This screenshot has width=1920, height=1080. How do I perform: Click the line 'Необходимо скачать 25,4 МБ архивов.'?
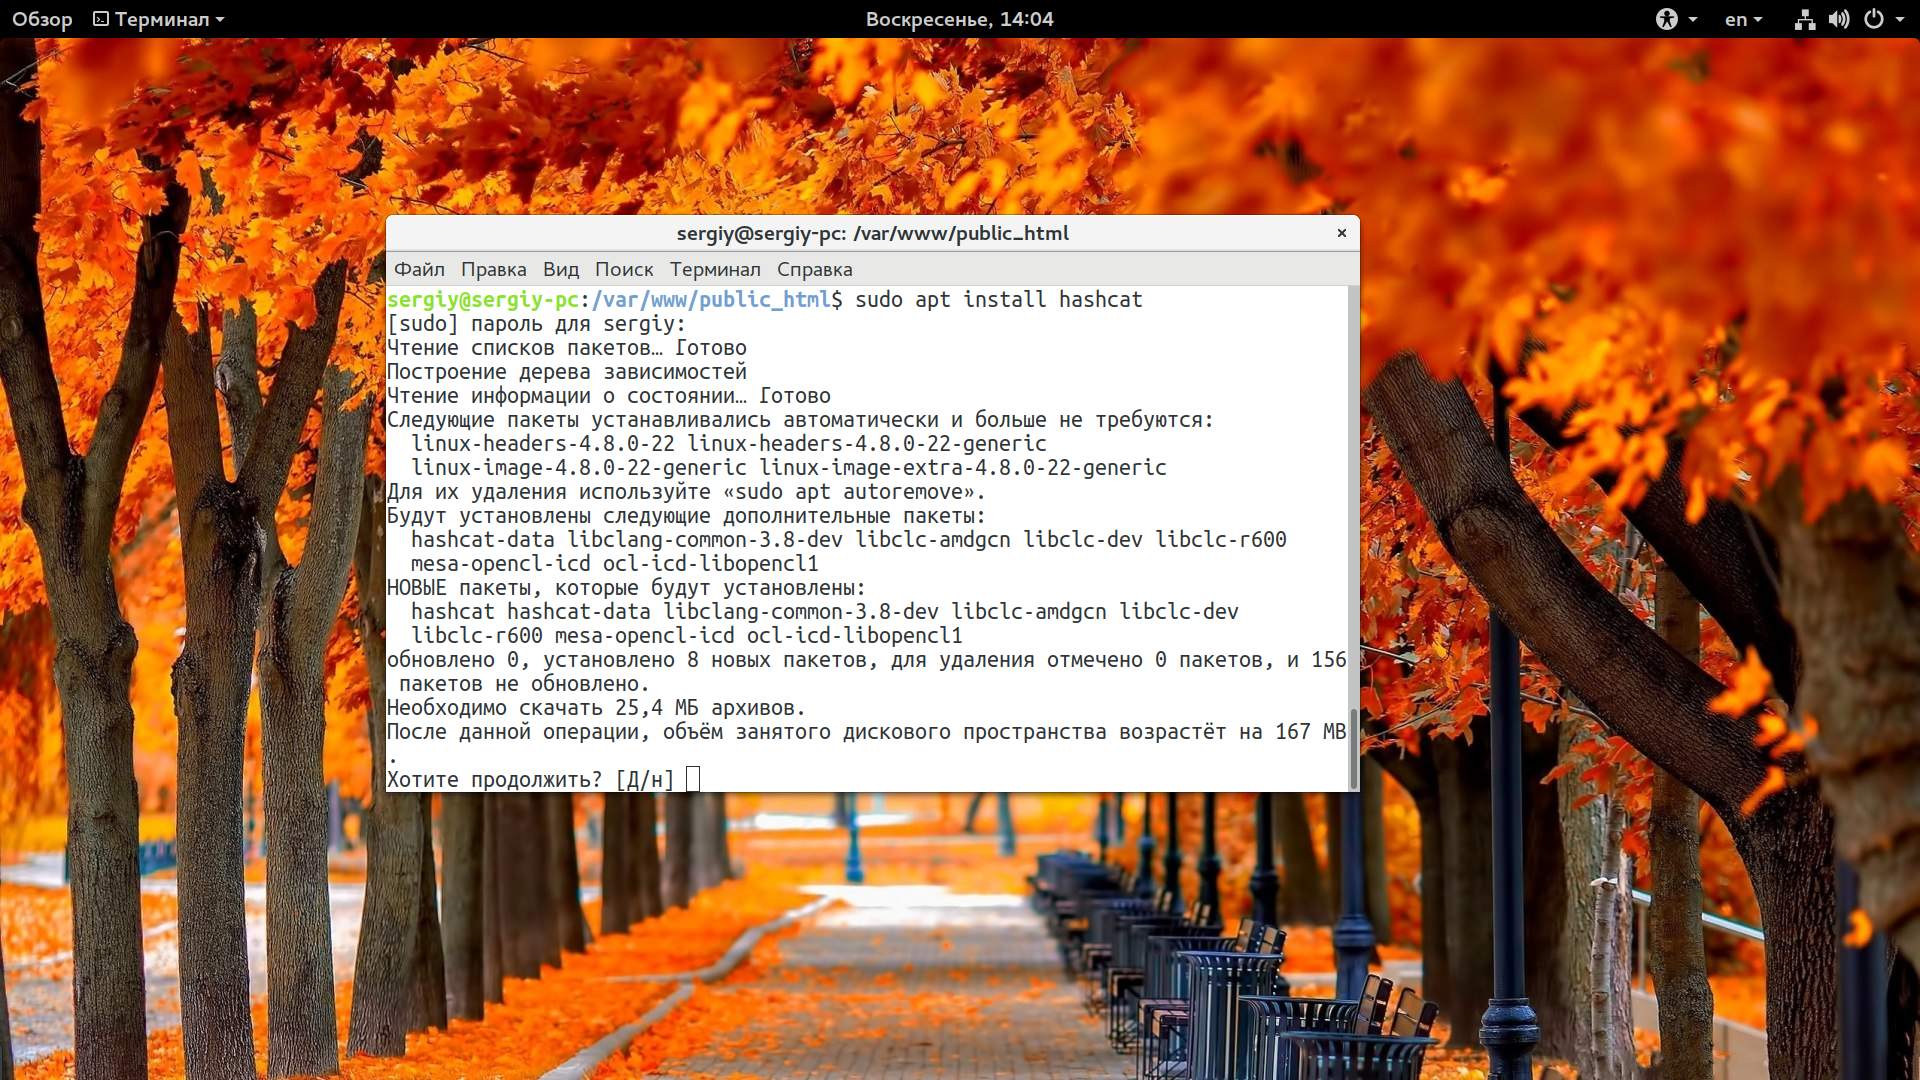tap(596, 707)
